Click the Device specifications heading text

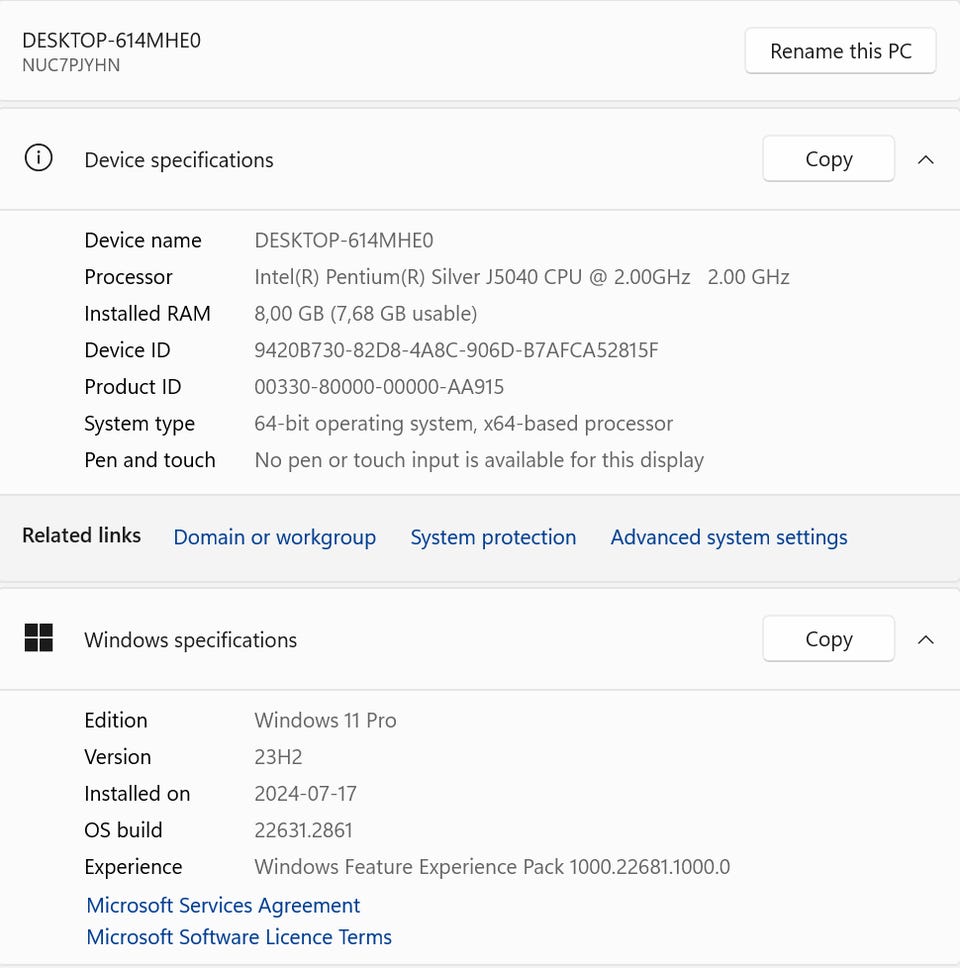pyautogui.click(x=179, y=160)
